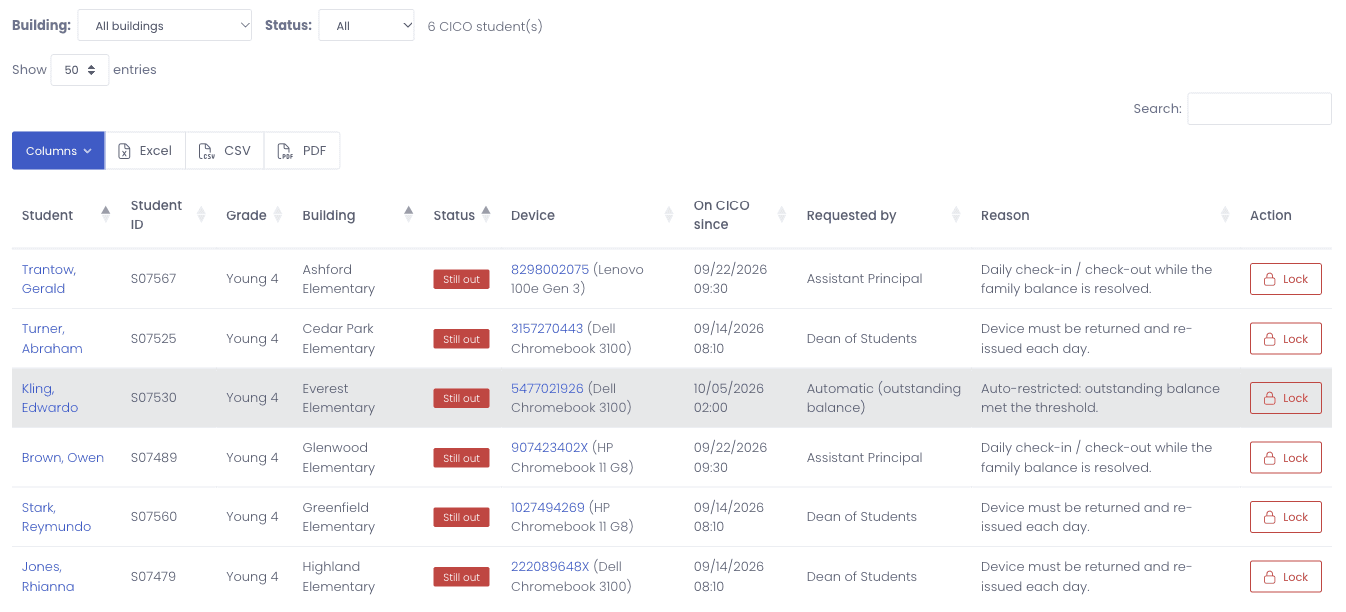This screenshot has width=1346, height=612.
Task: Sort by Student column
Action: [66, 215]
